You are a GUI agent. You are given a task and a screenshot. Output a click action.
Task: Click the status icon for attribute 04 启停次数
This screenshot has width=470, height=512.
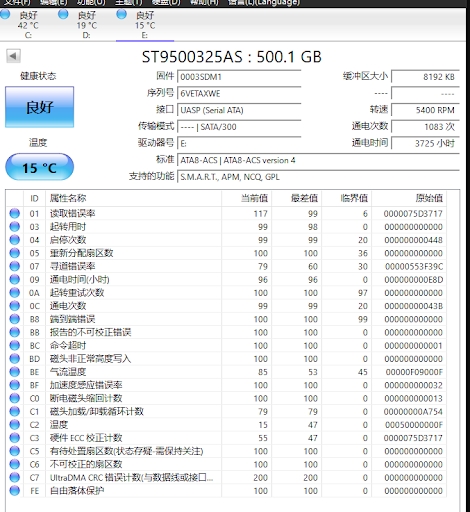15,240
